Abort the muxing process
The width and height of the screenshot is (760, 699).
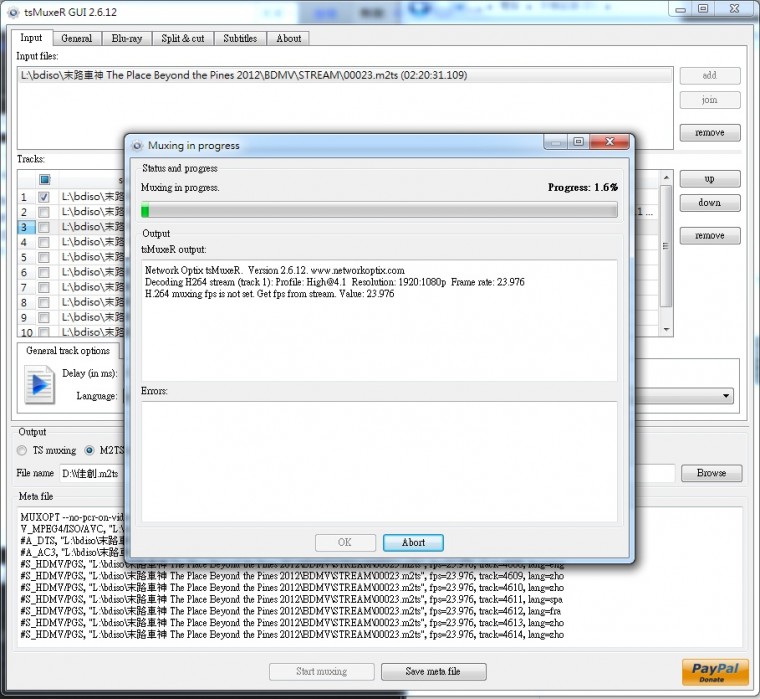(413, 543)
